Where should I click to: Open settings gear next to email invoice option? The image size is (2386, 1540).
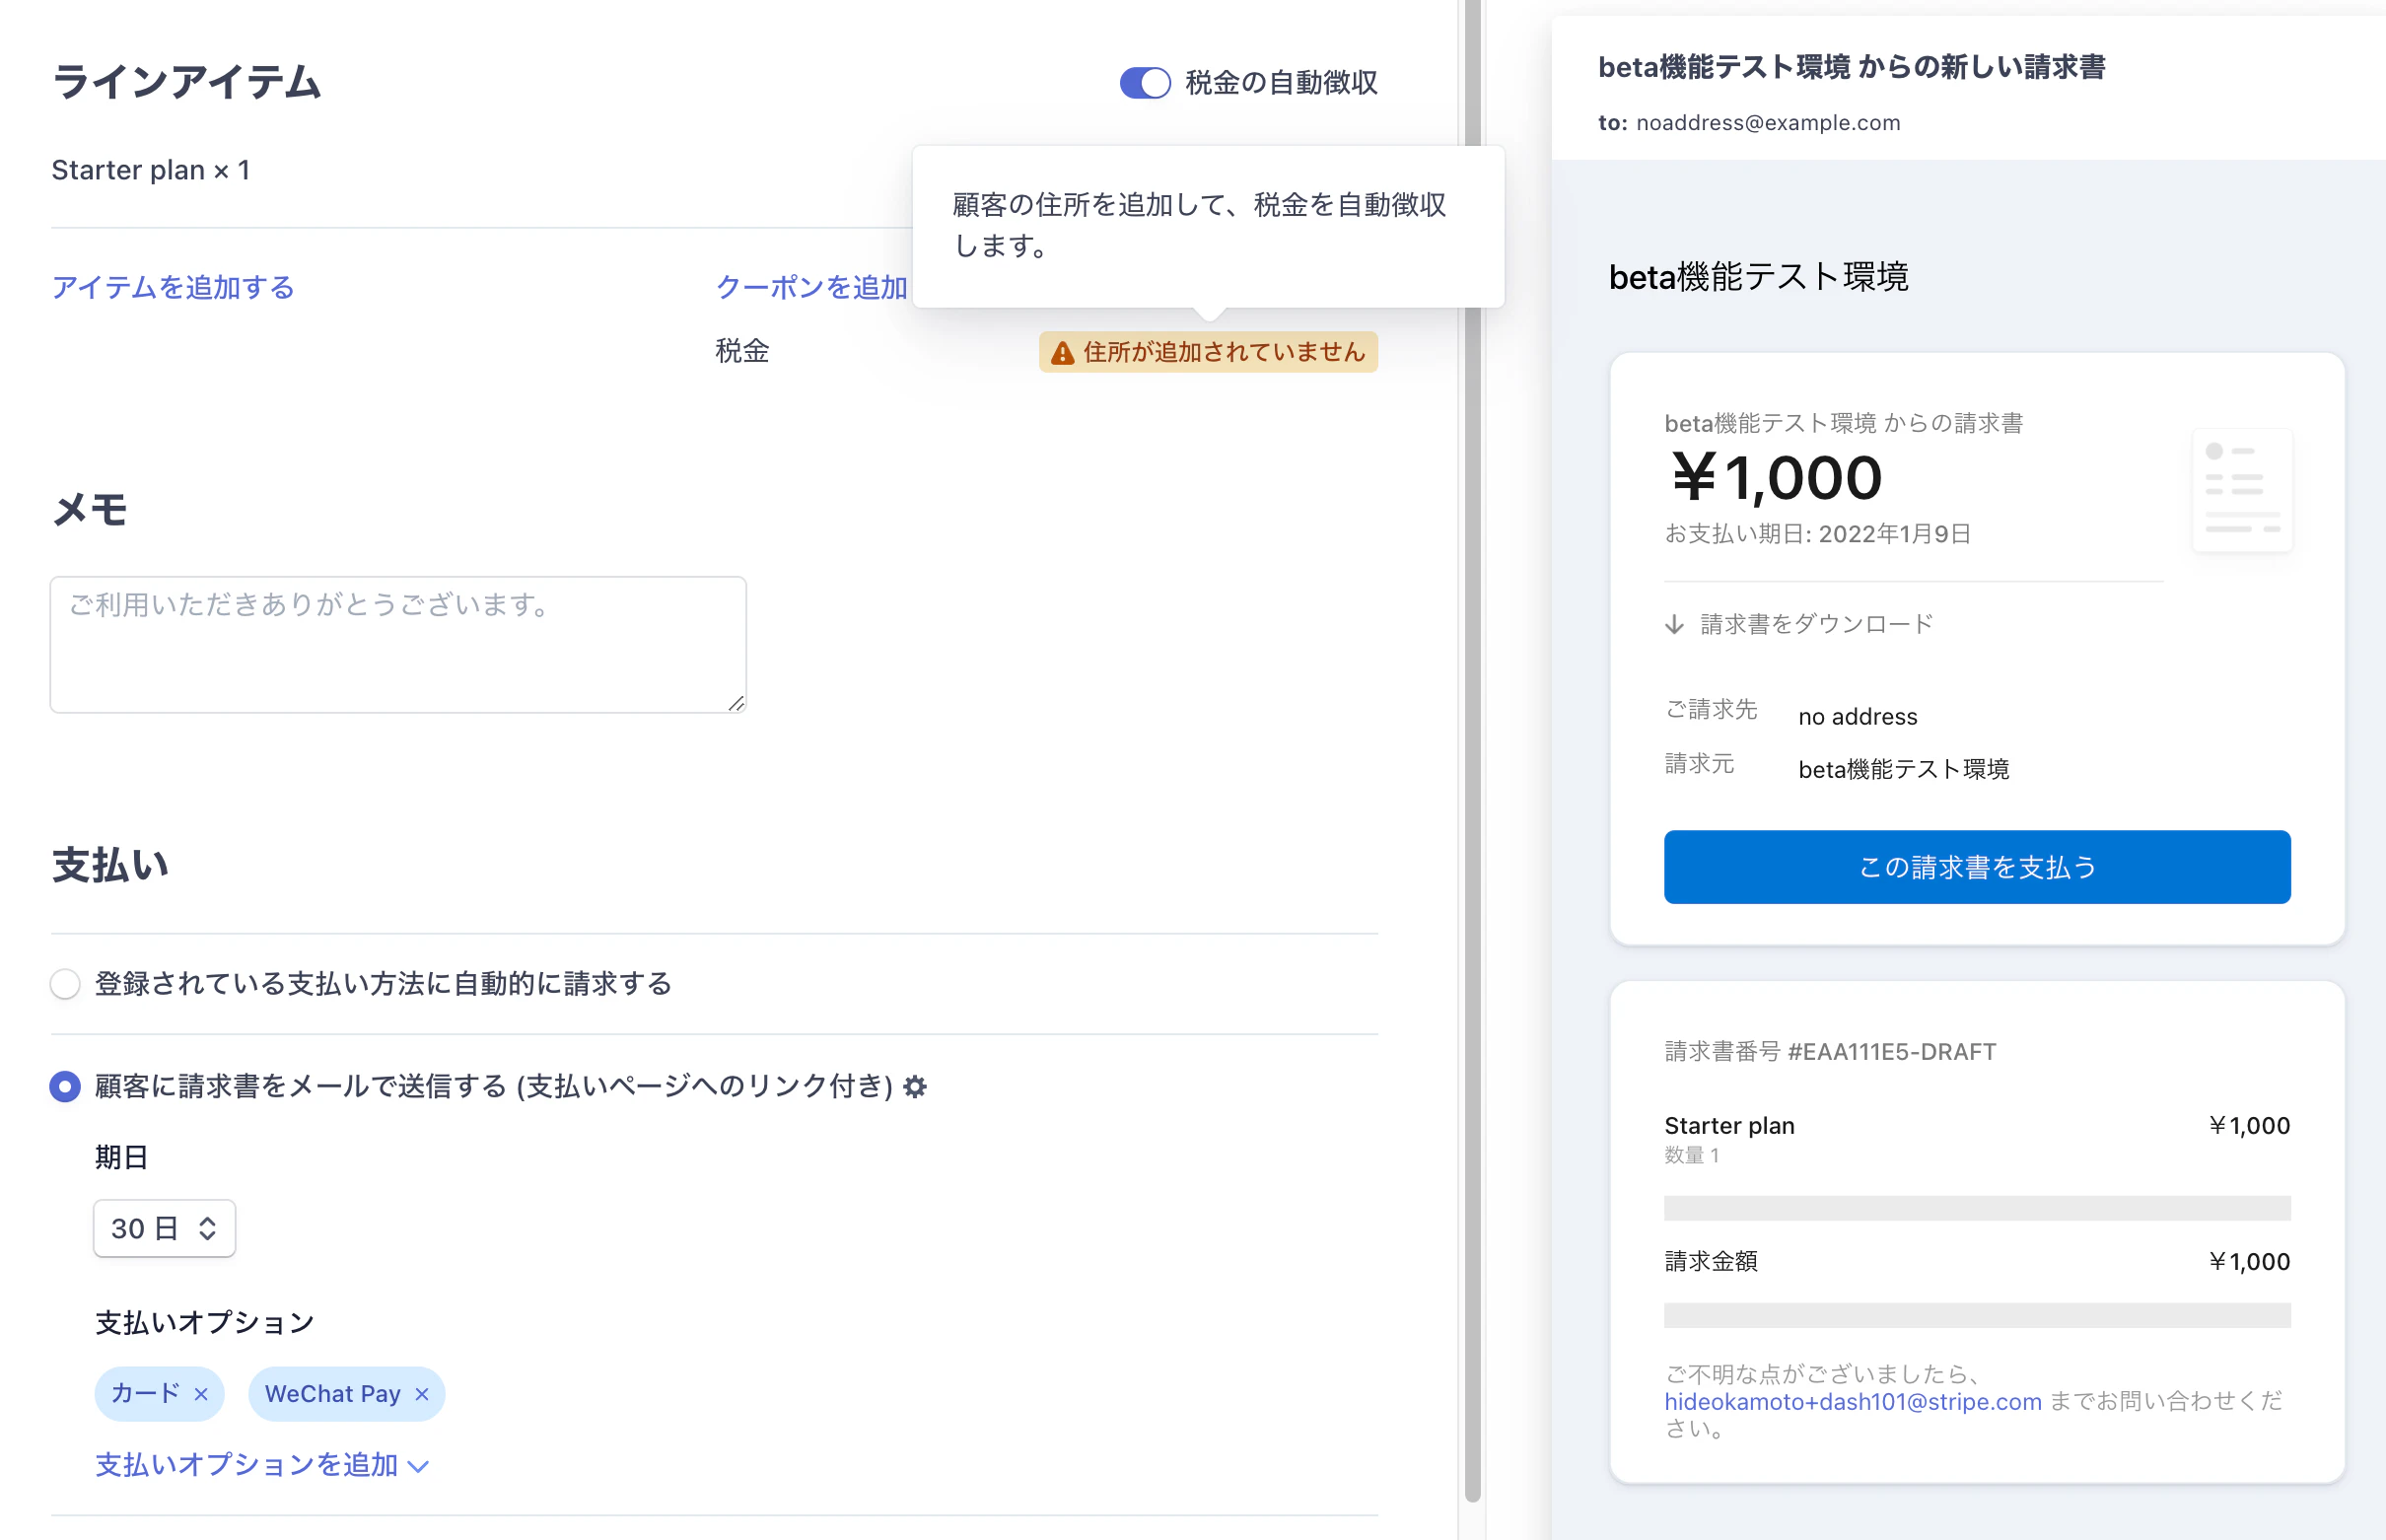pos(915,1086)
